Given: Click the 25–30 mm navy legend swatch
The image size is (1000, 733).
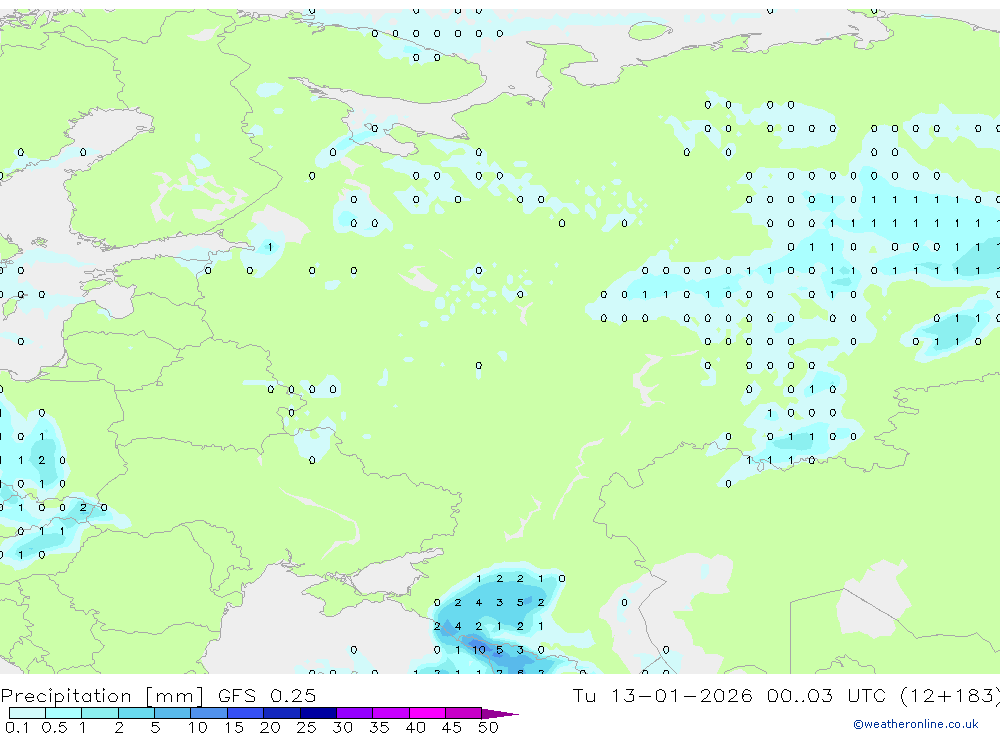Looking at the screenshot, I should click(x=318, y=713).
